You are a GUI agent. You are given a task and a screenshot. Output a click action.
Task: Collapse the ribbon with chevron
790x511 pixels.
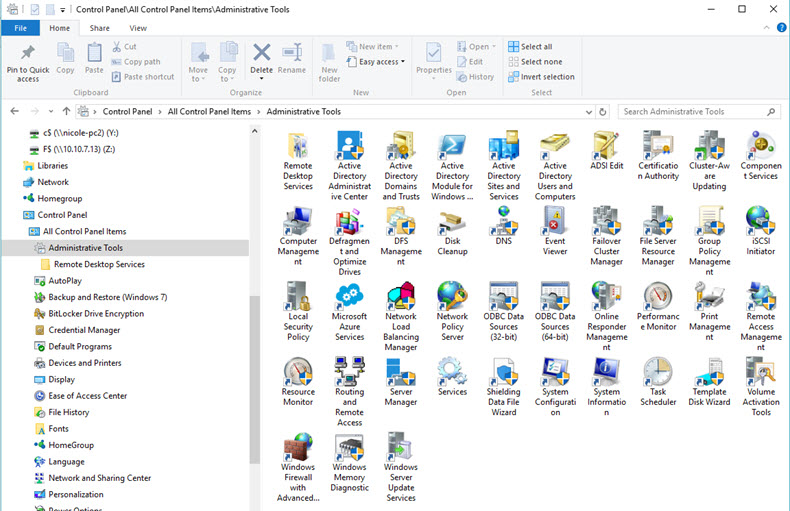766,28
